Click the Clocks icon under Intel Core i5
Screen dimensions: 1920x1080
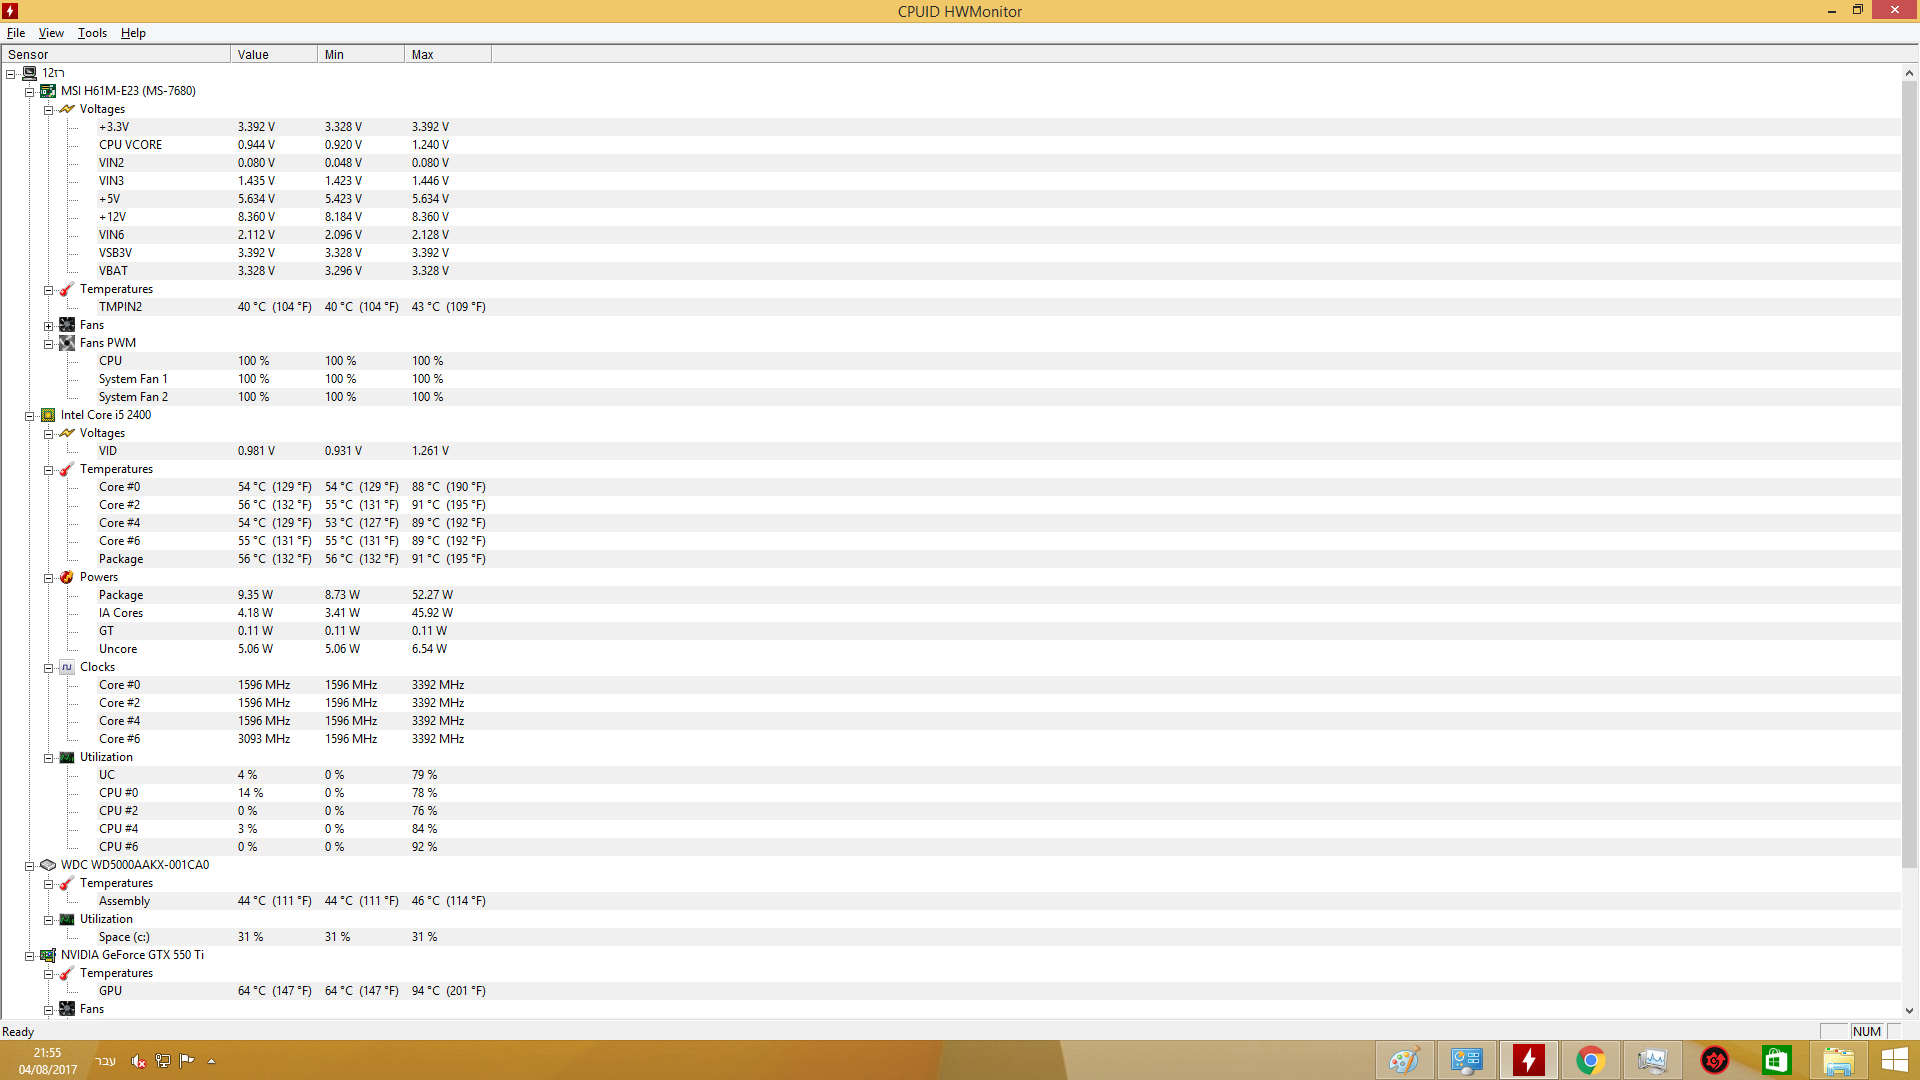click(67, 667)
